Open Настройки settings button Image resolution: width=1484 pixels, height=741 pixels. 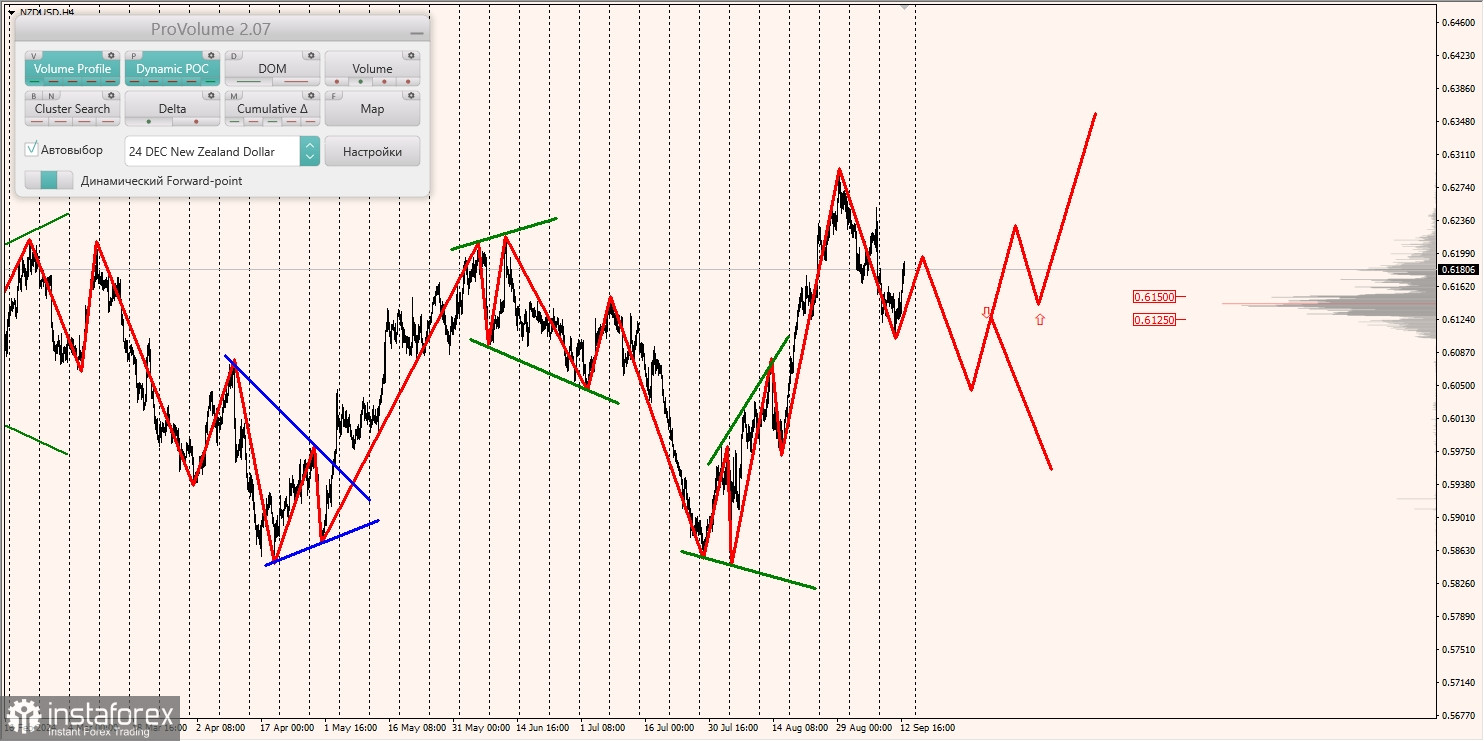pos(372,151)
